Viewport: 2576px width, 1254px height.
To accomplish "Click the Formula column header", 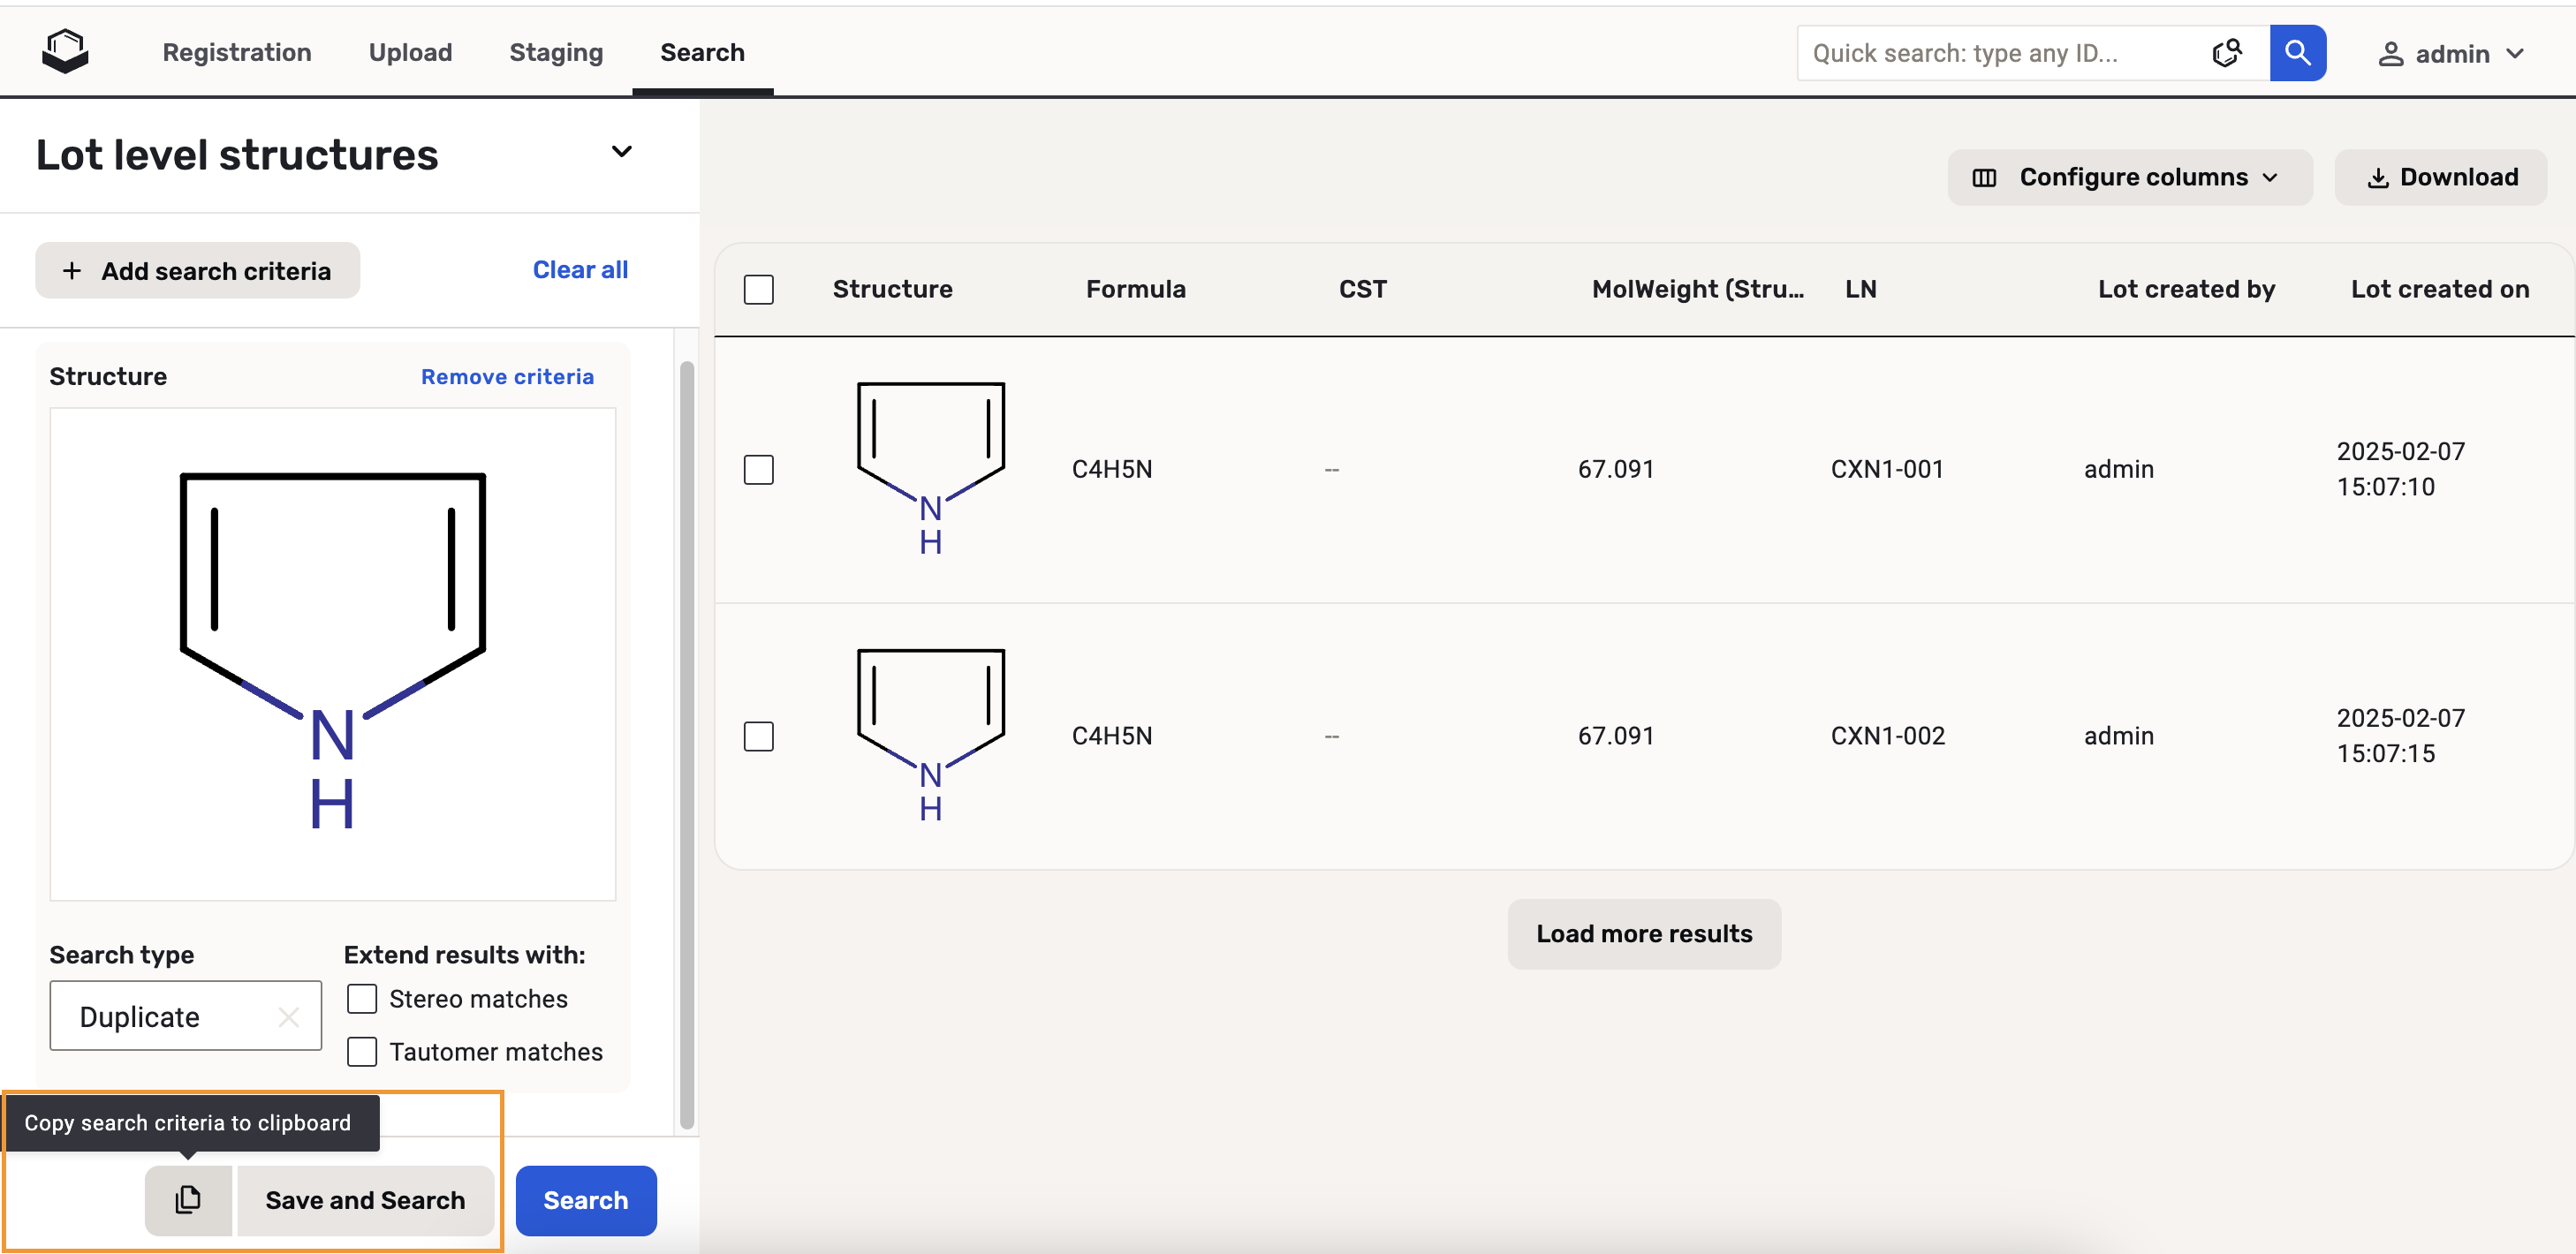I will click(x=1135, y=289).
